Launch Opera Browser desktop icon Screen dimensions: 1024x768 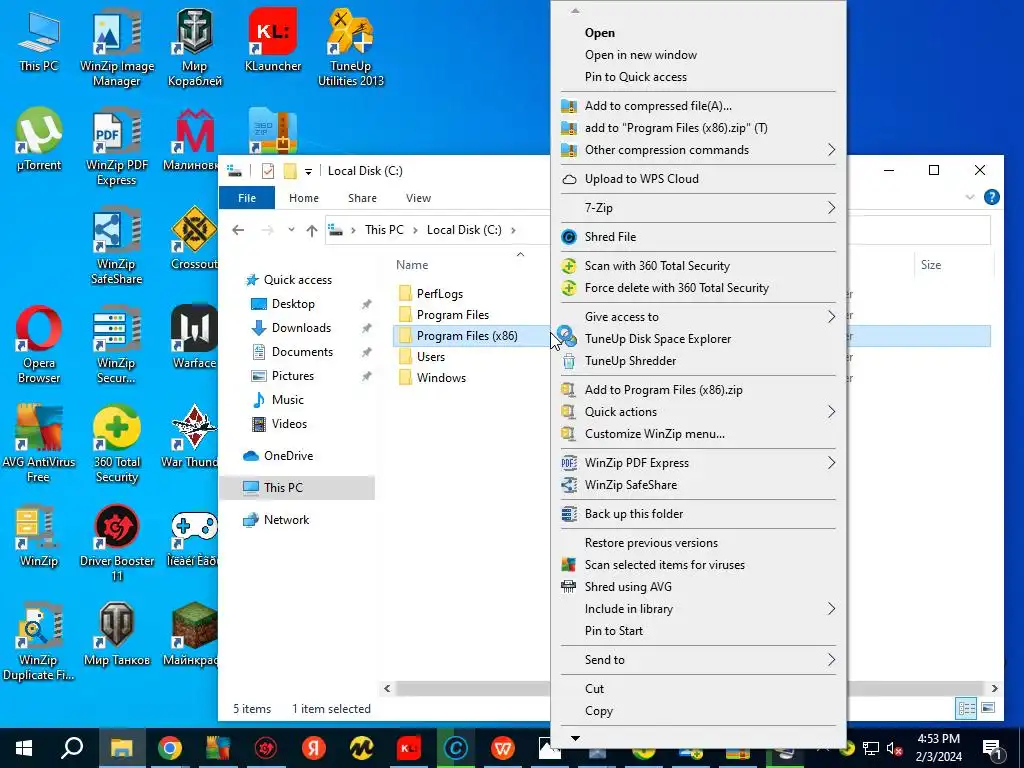[x=39, y=345]
